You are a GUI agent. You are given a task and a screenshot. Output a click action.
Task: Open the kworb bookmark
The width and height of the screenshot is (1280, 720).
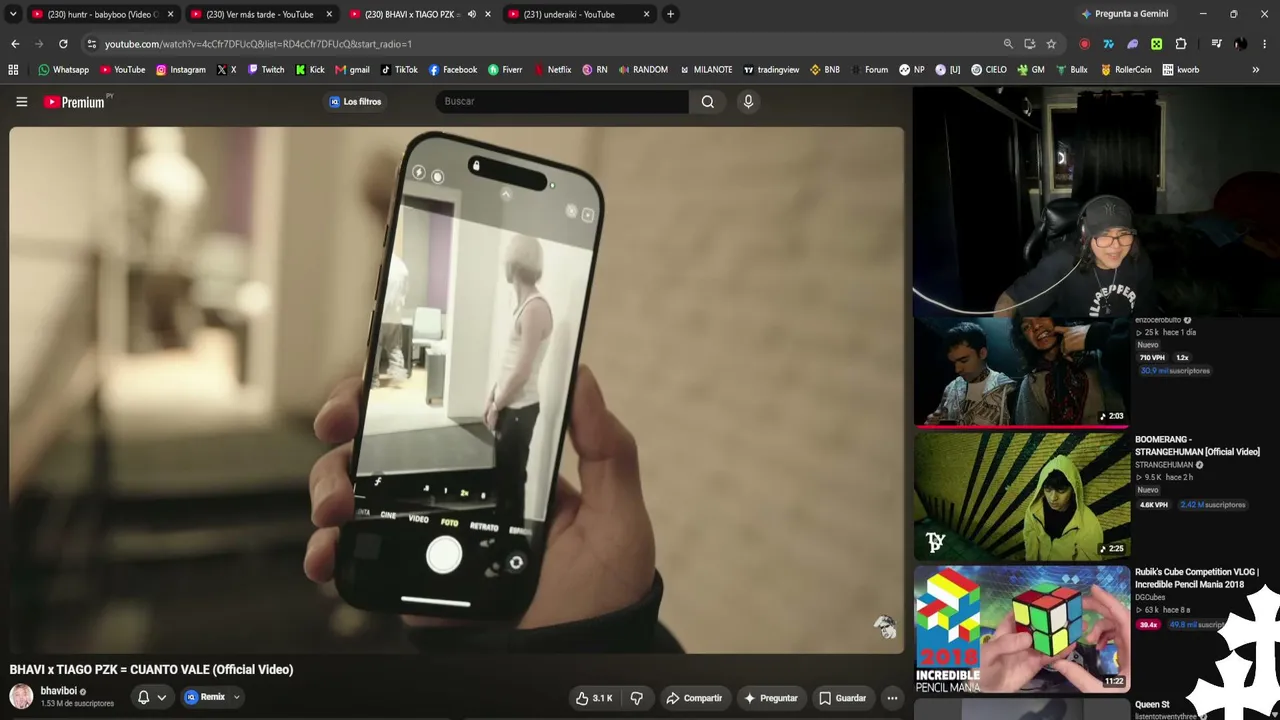click(x=1180, y=70)
